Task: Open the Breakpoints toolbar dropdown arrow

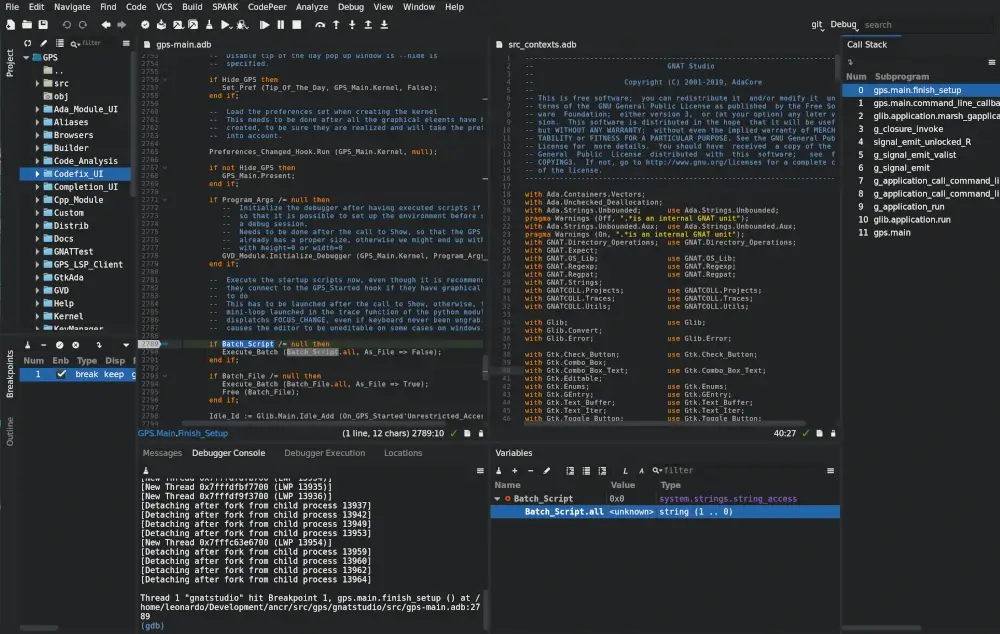Action: pyautogui.click(x=126, y=345)
